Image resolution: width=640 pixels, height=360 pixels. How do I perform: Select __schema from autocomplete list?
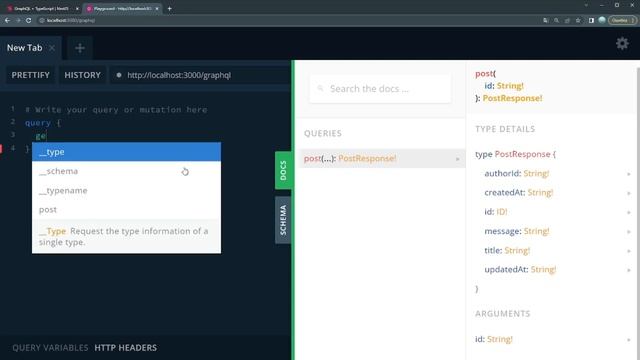pos(127,171)
